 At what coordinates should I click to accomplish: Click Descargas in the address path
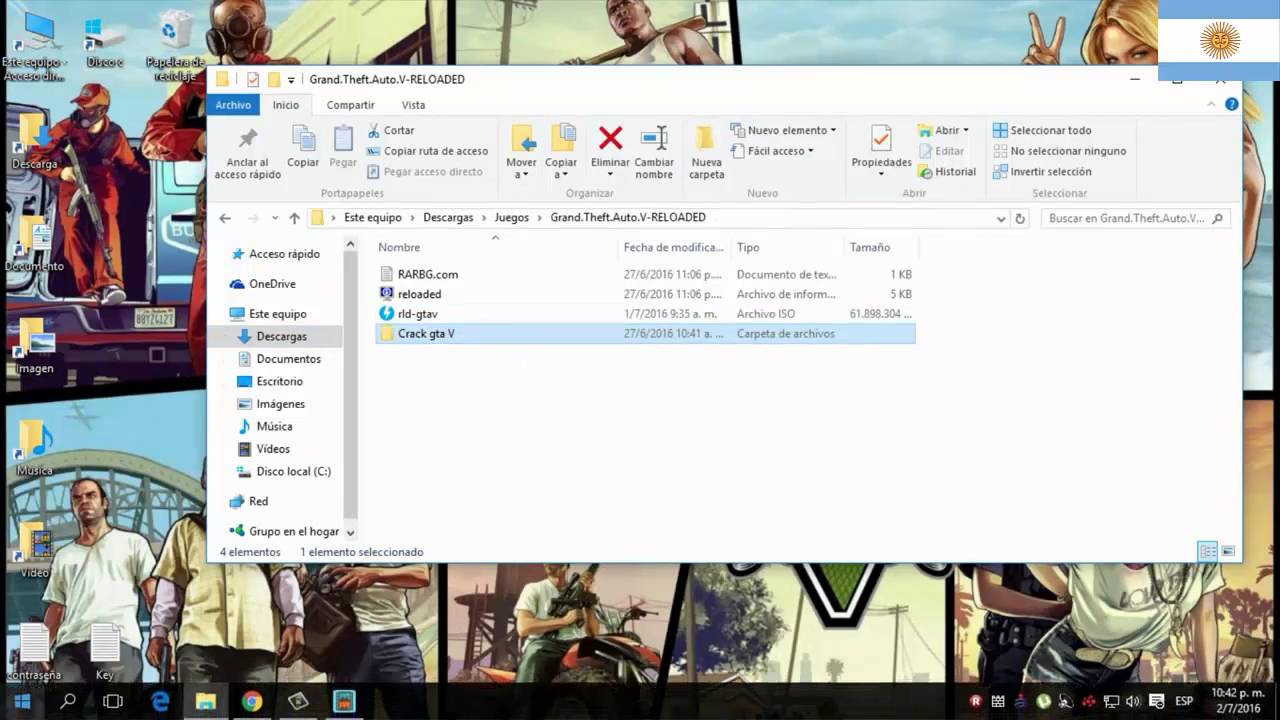coord(448,218)
